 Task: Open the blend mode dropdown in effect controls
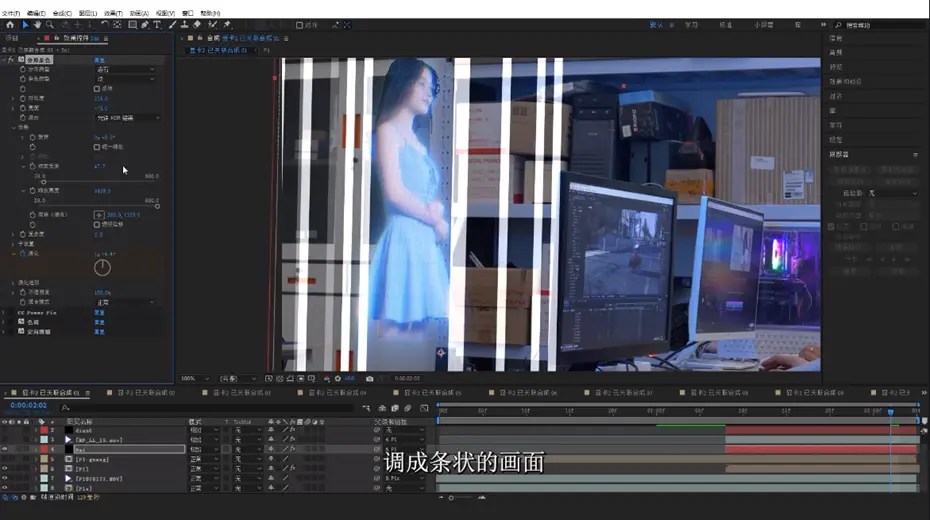point(126,302)
